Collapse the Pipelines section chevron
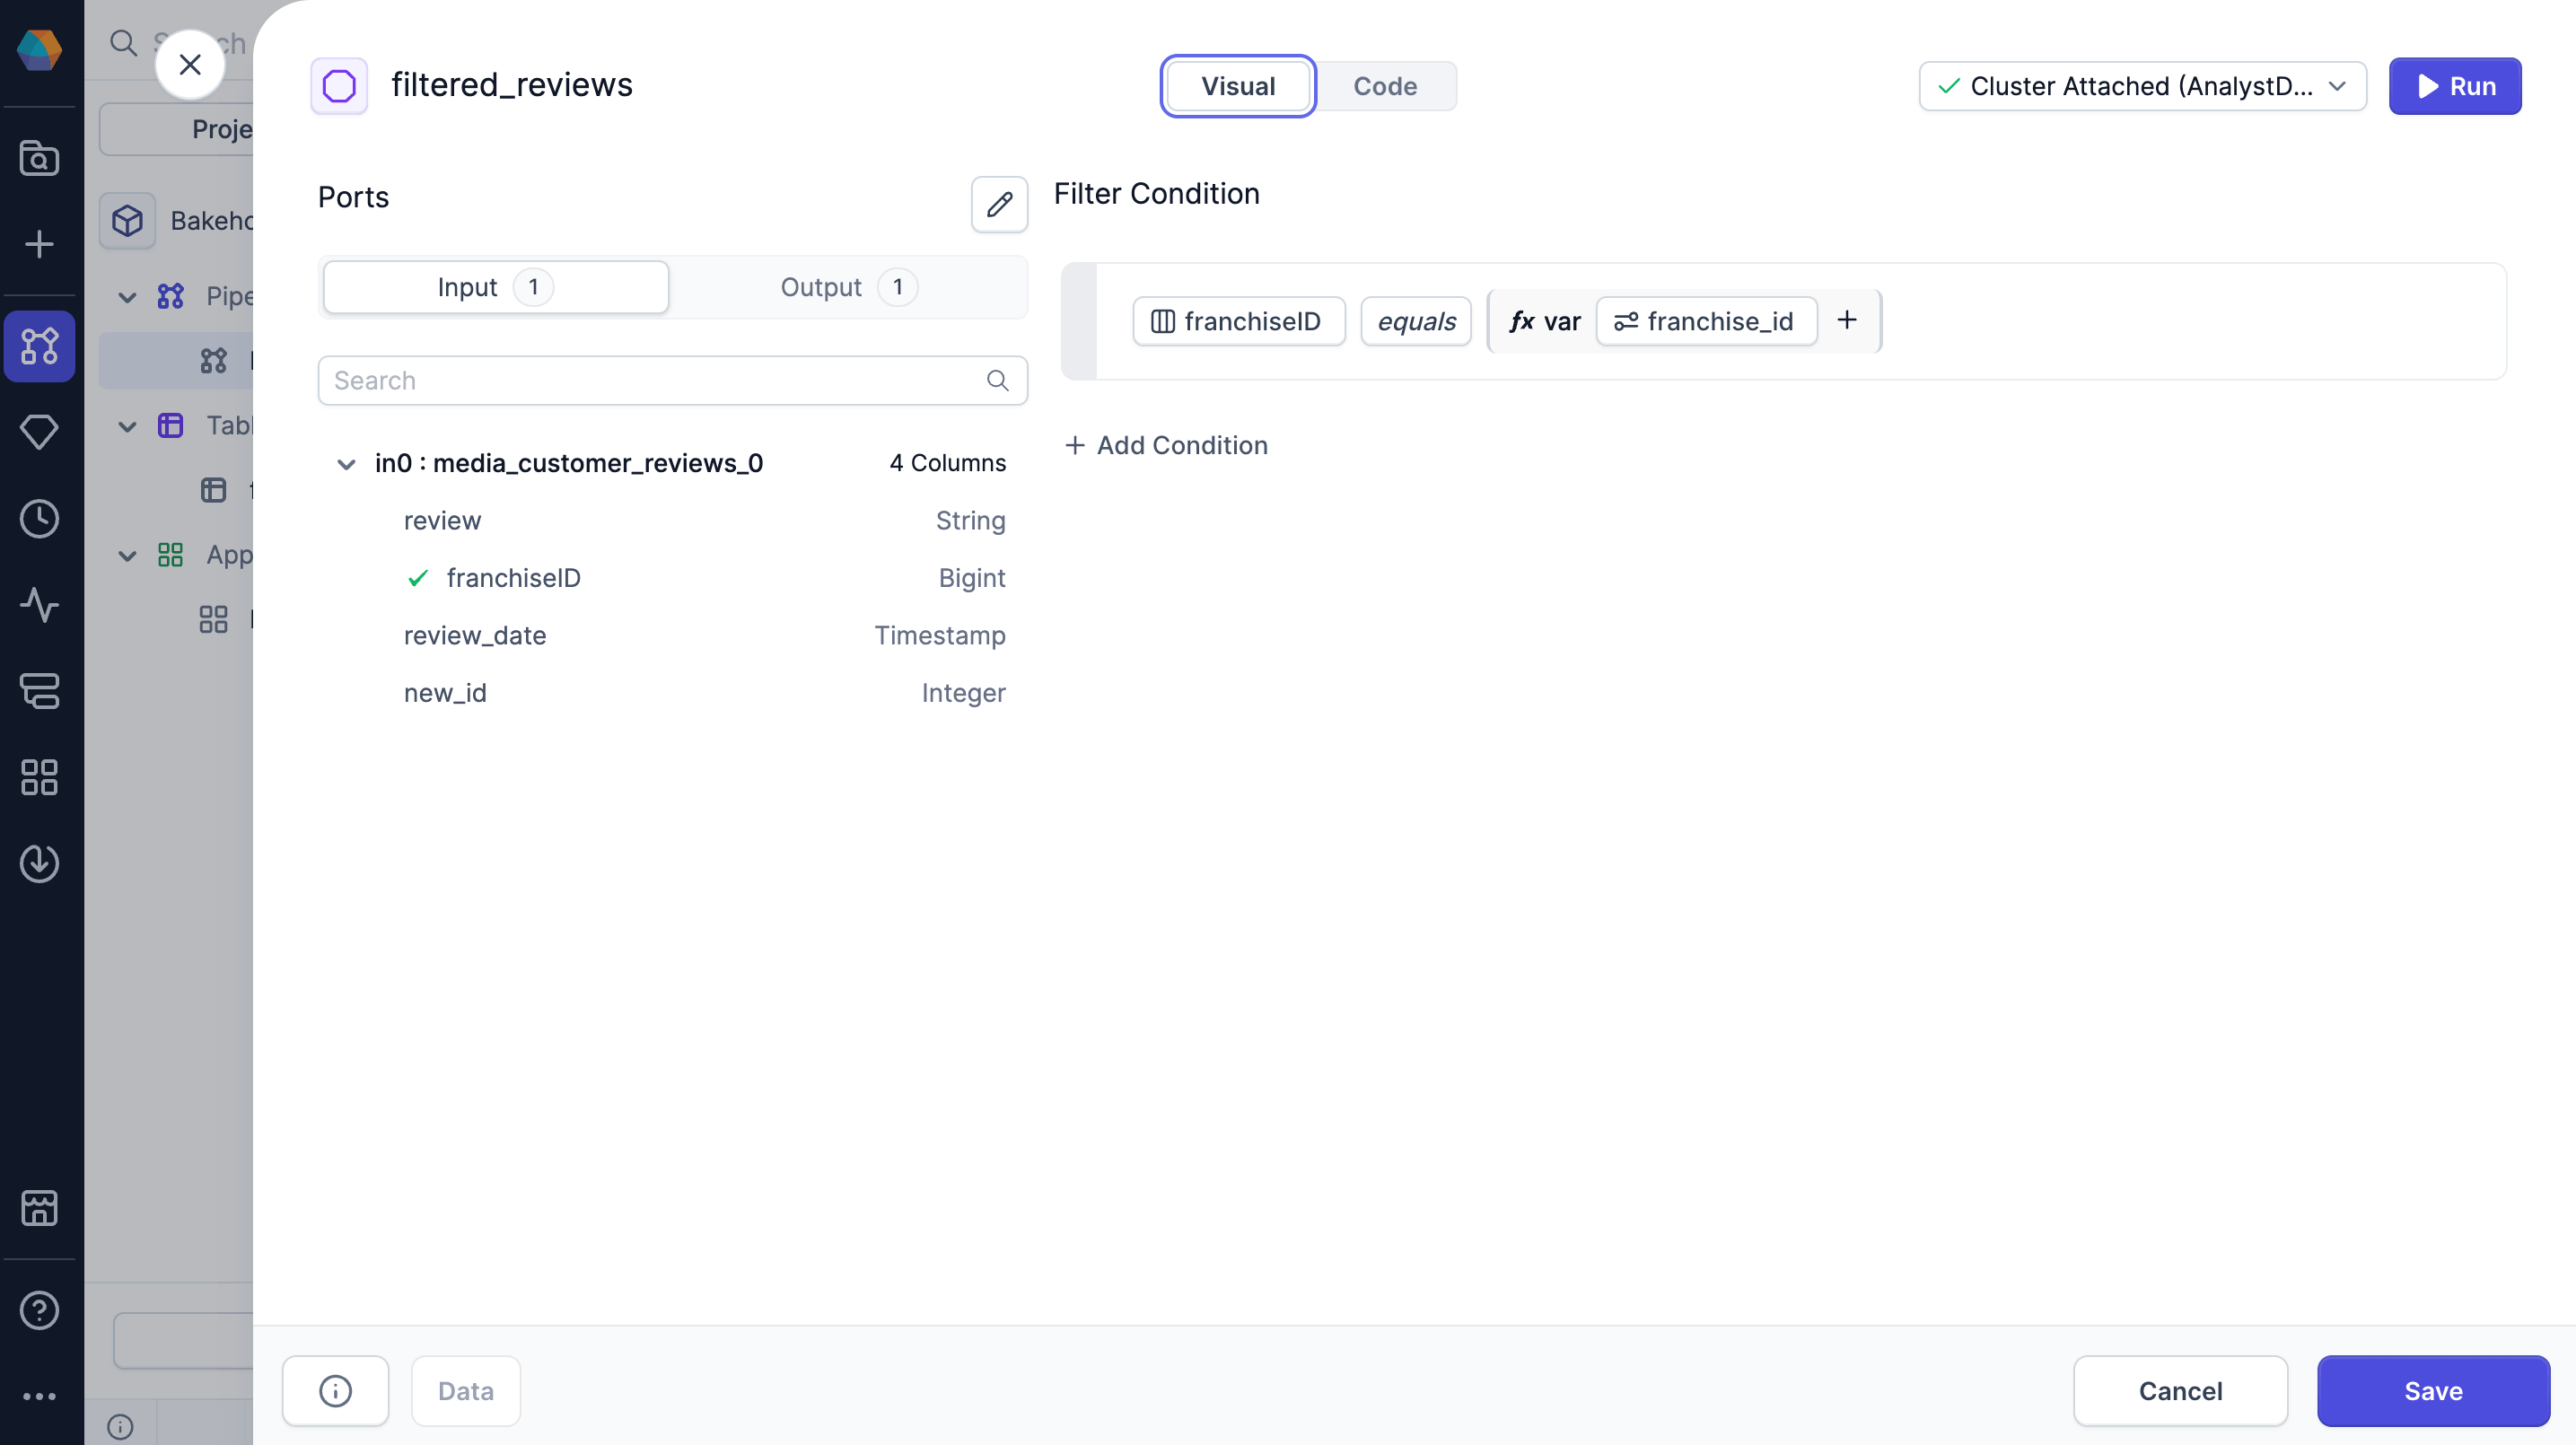The image size is (2576, 1445). pos(126,296)
